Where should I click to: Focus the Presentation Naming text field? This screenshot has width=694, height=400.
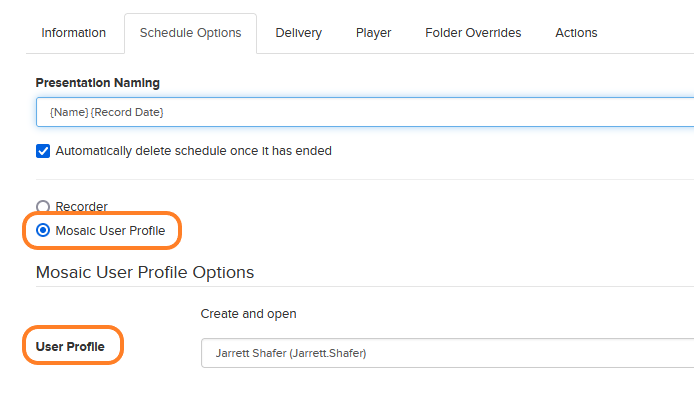pos(365,112)
